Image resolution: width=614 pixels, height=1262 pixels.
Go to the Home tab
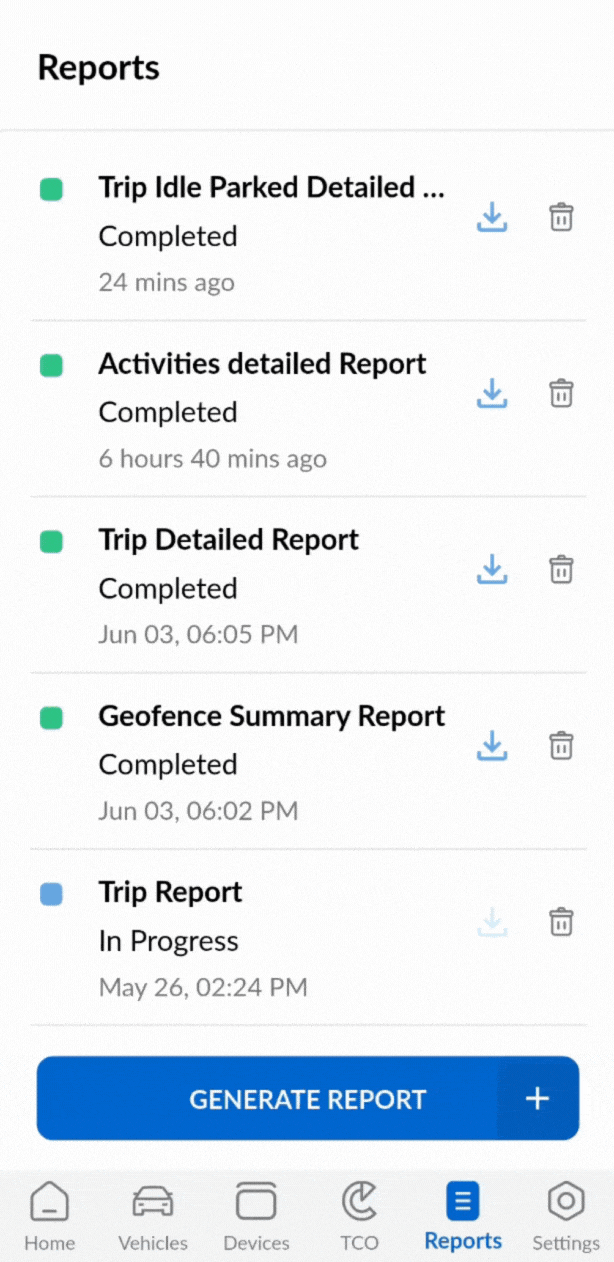pos(50,1215)
